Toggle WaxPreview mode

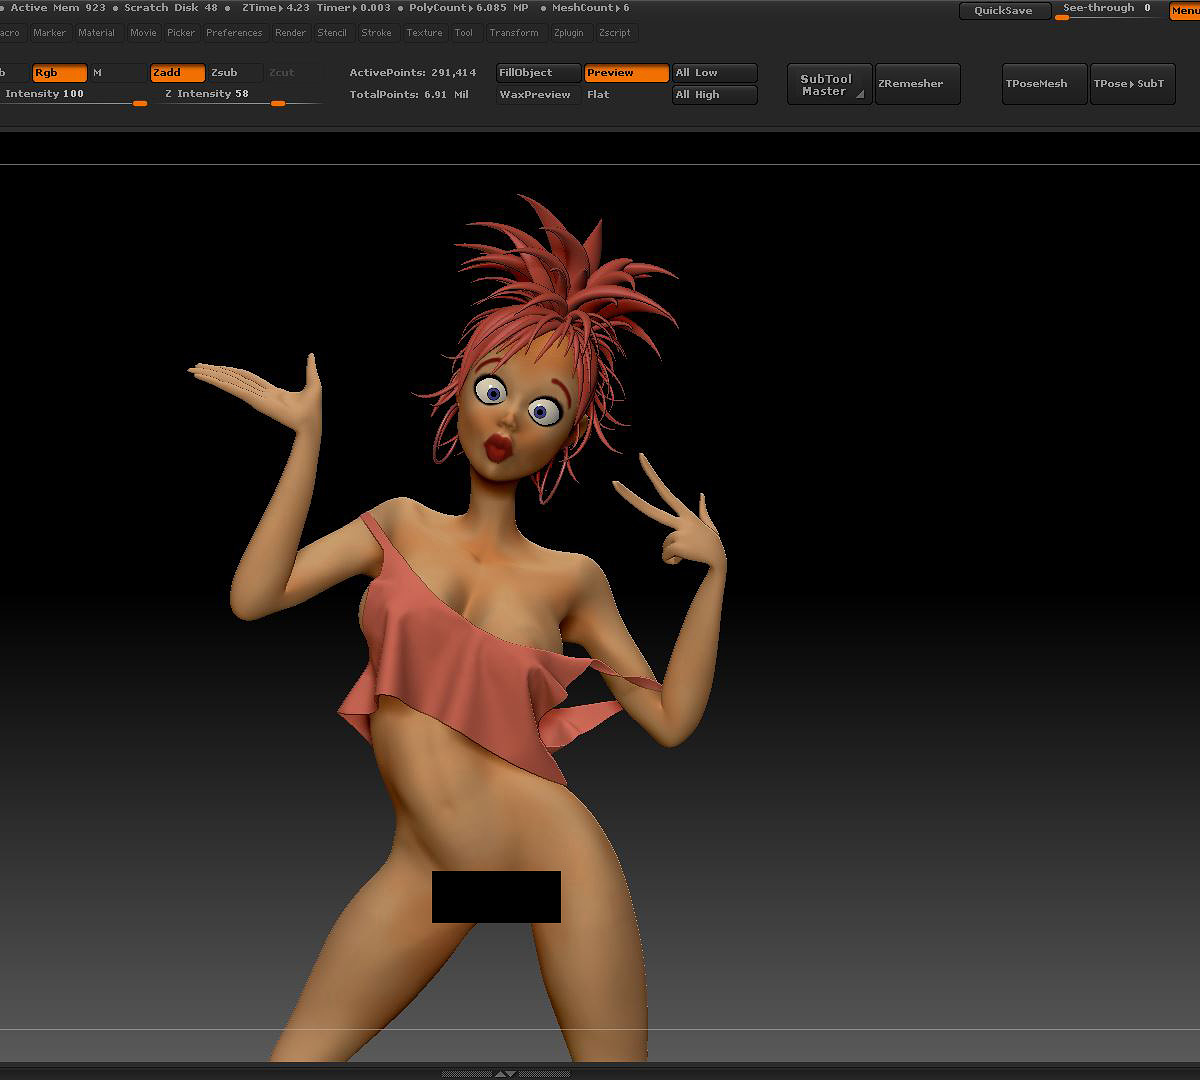pyautogui.click(x=539, y=95)
